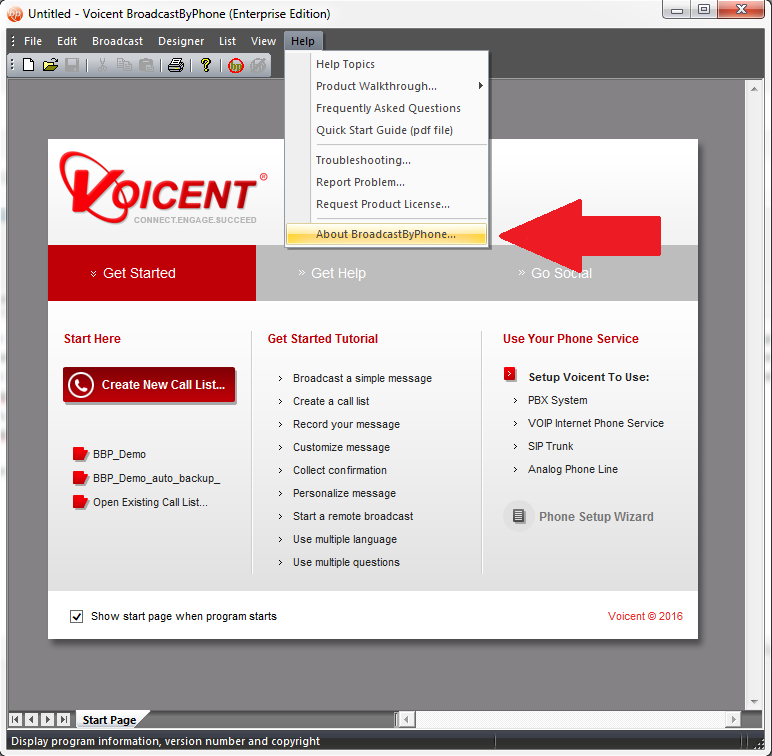Image resolution: width=772 pixels, height=756 pixels.
Task: Click the vertical scrollbar down arrow
Action: click(x=755, y=703)
